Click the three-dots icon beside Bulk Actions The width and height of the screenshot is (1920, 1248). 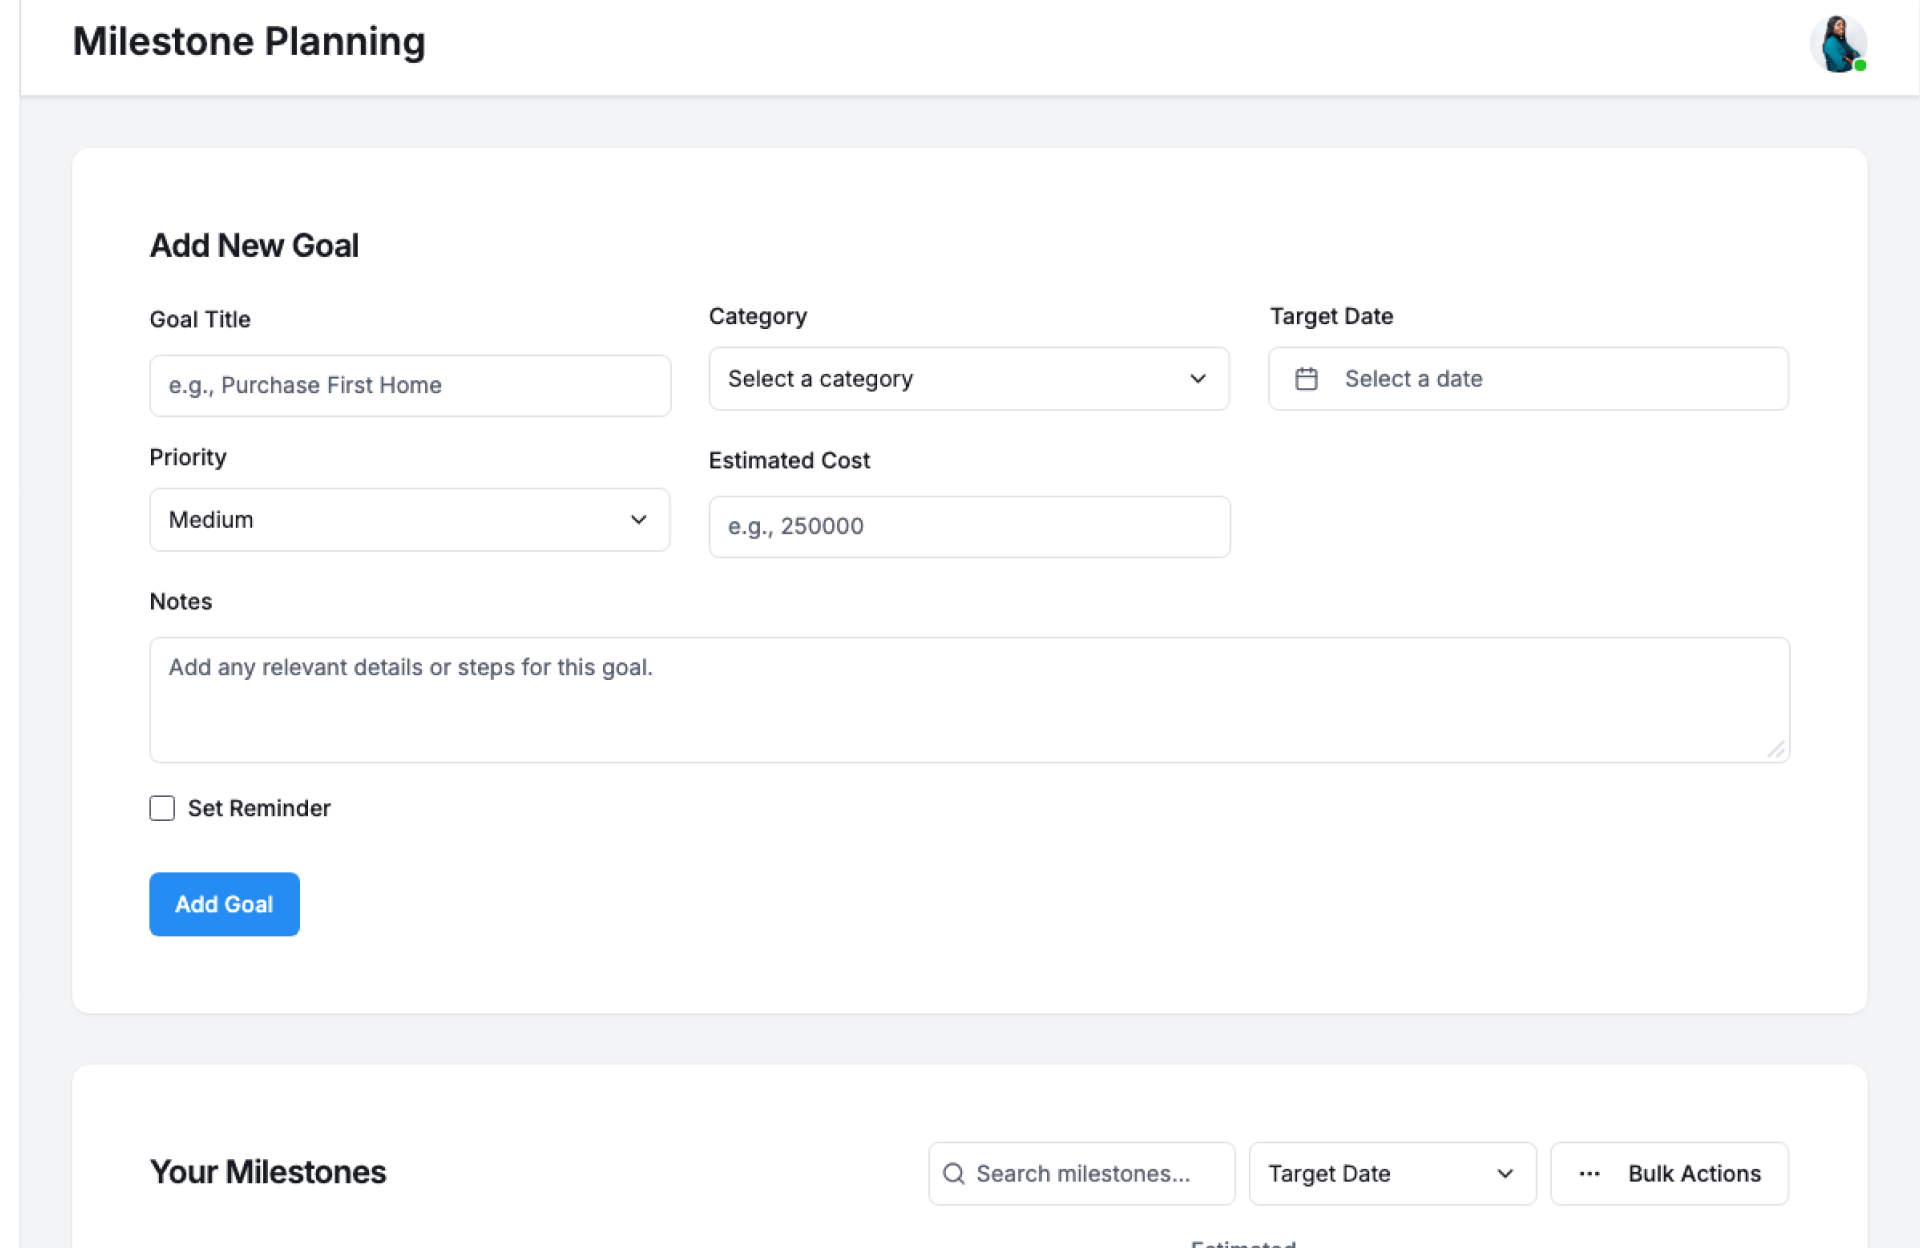pyautogui.click(x=1589, y=1173)
